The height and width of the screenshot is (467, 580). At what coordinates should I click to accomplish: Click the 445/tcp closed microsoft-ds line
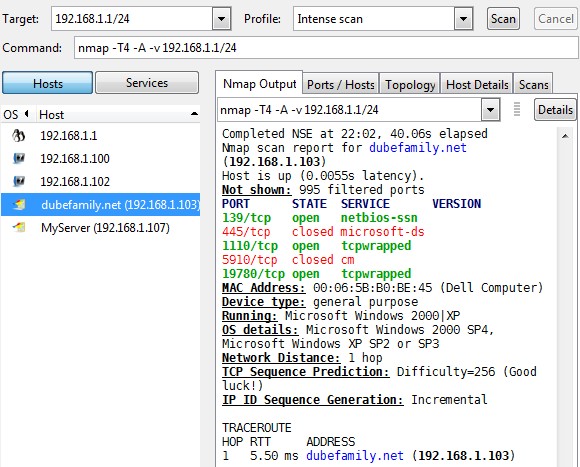[323, 232]
